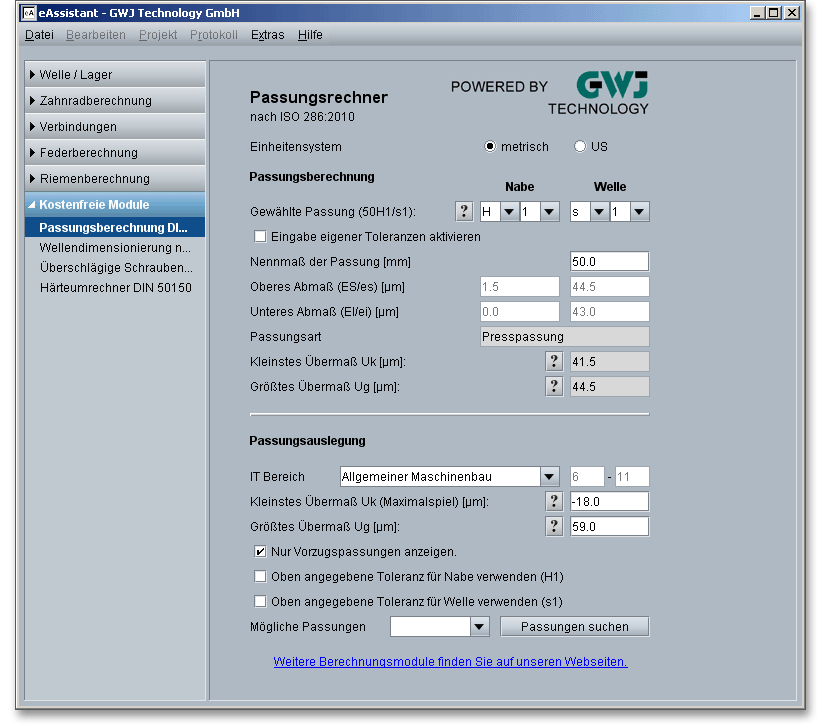Image resolution: width=821 pixels, height=725 pixels.
Task: Open the Welle letter s dropdown
Action: pyautogui.click(x=598, y=212)
